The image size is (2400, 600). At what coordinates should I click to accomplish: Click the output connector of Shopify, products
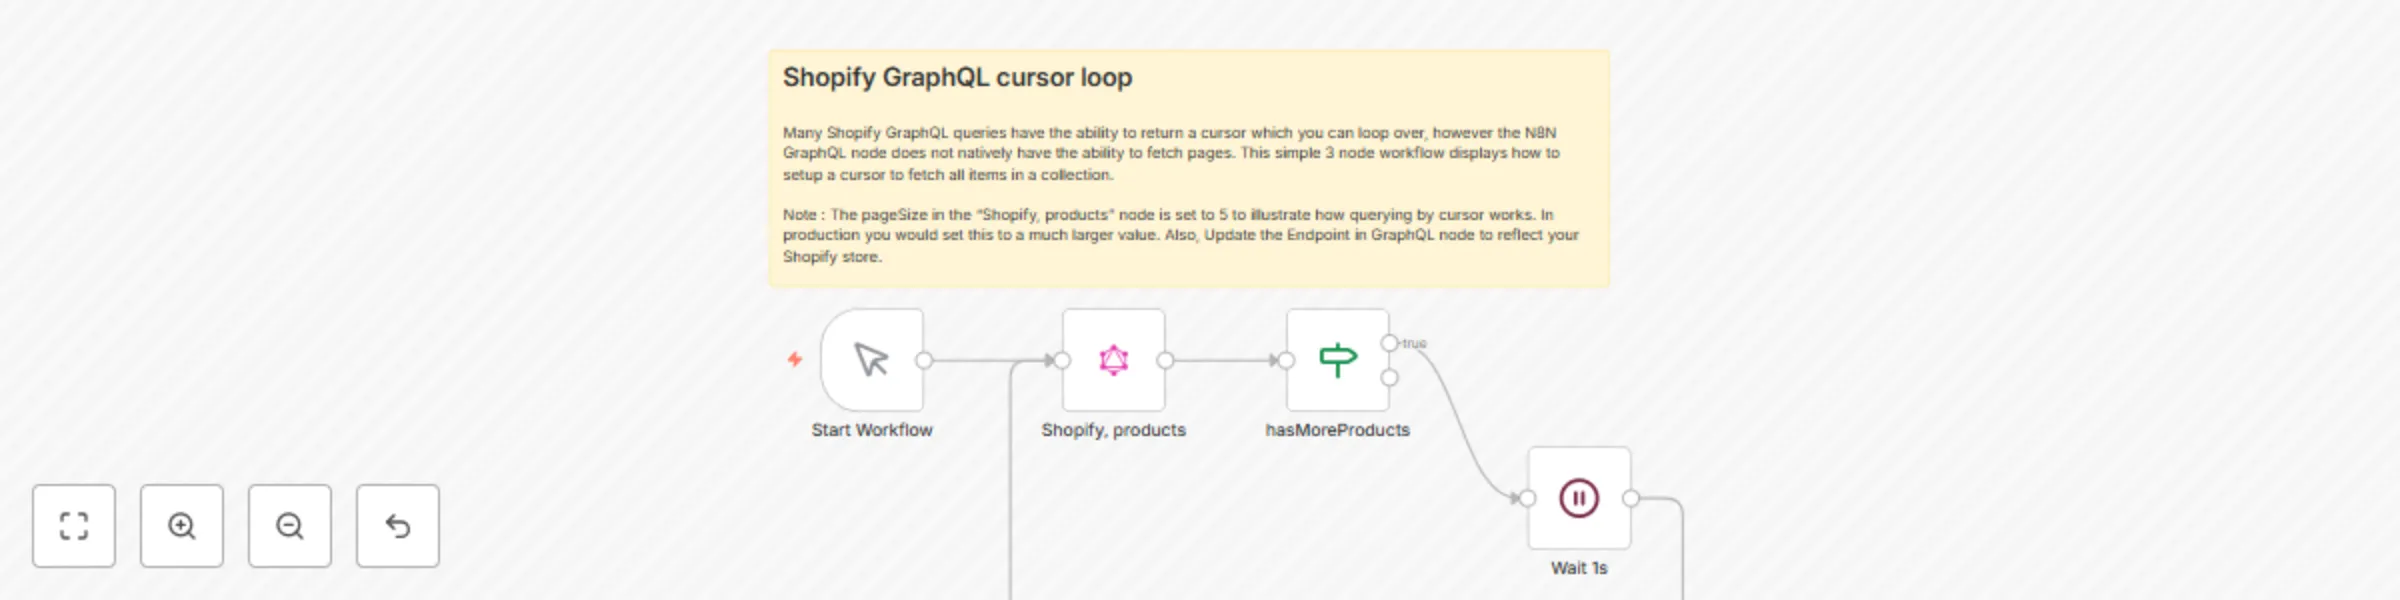pyautogui.click(x=1165, y=360)
